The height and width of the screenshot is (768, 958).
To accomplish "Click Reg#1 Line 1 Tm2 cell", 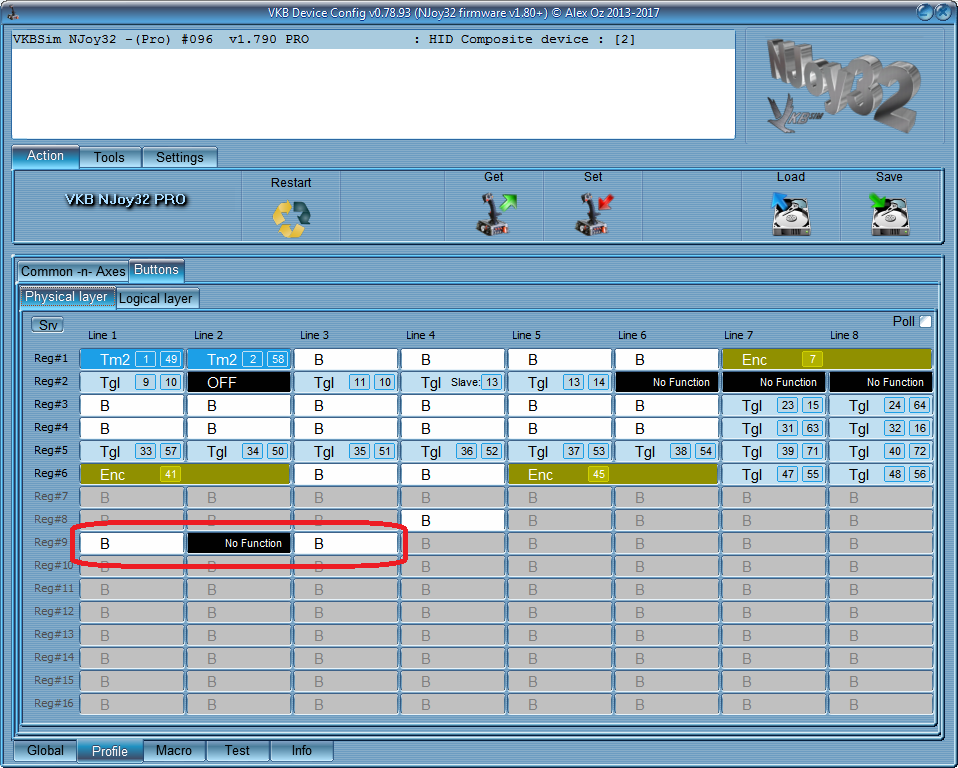I will click(132, 359).
